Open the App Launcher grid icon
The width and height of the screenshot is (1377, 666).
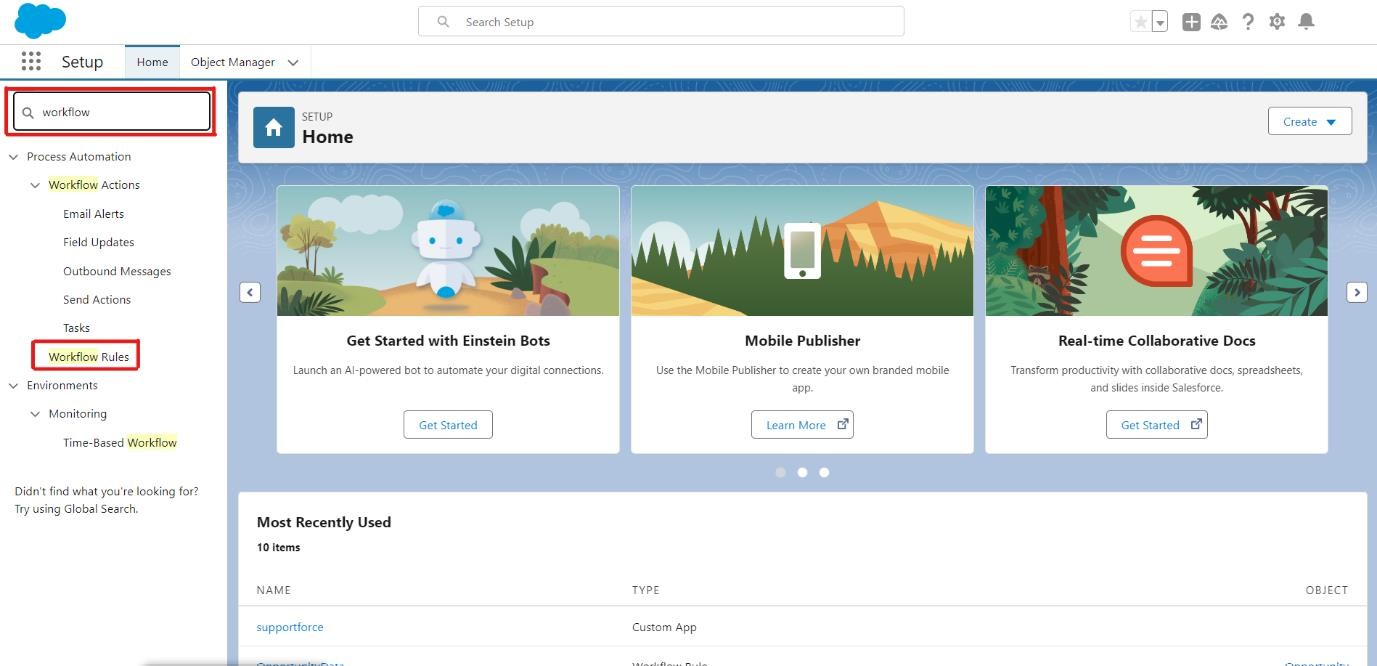point(31,62)
